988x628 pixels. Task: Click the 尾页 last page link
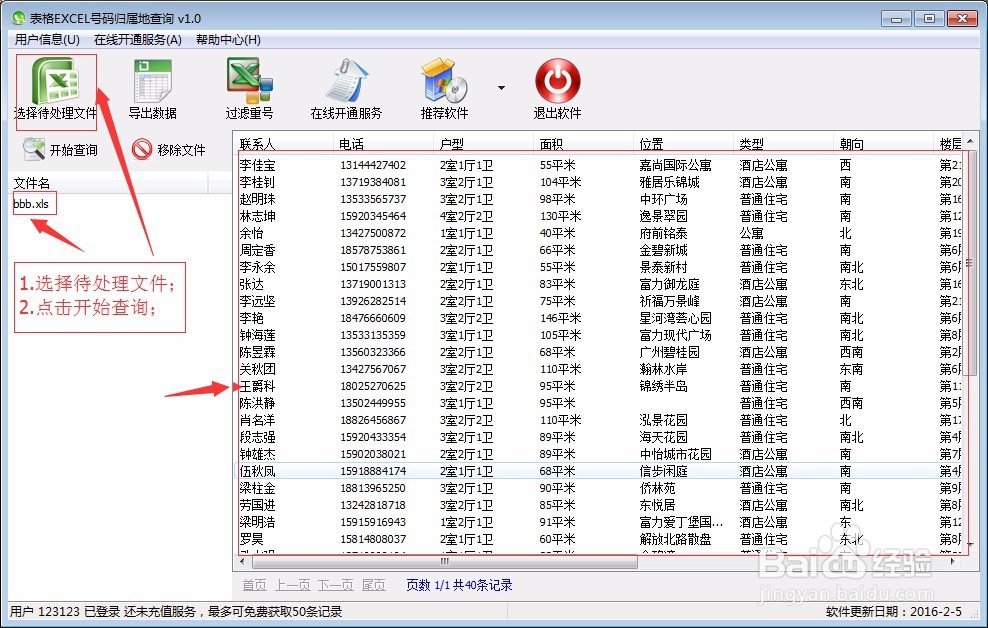(x=374, y=585)
